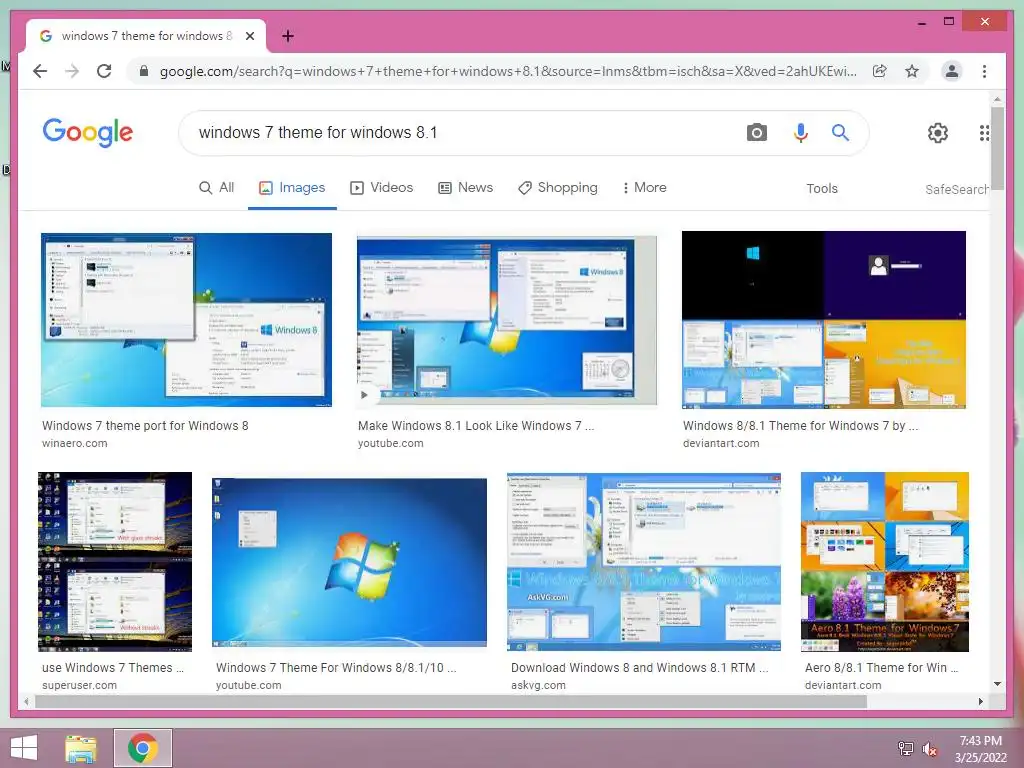Click the horizontal scrollbar thumb

pos(451,701)
